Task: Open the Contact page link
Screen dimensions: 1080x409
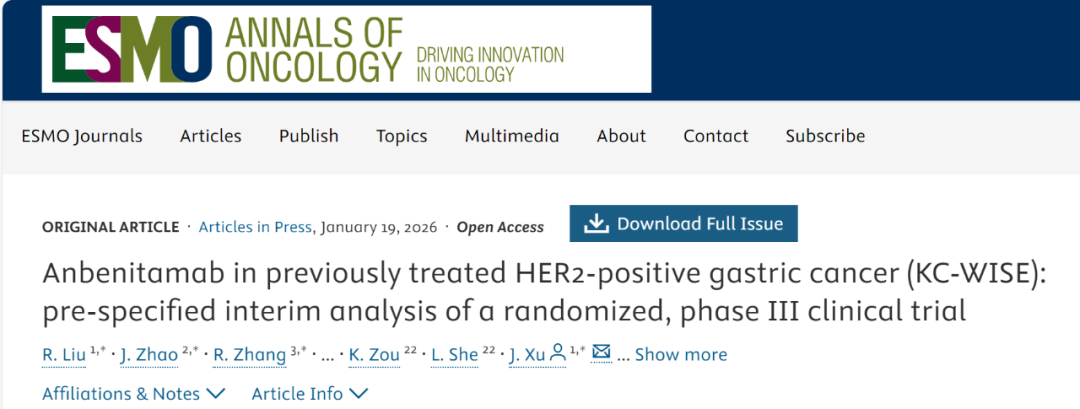Action: (x=716, y=136)
